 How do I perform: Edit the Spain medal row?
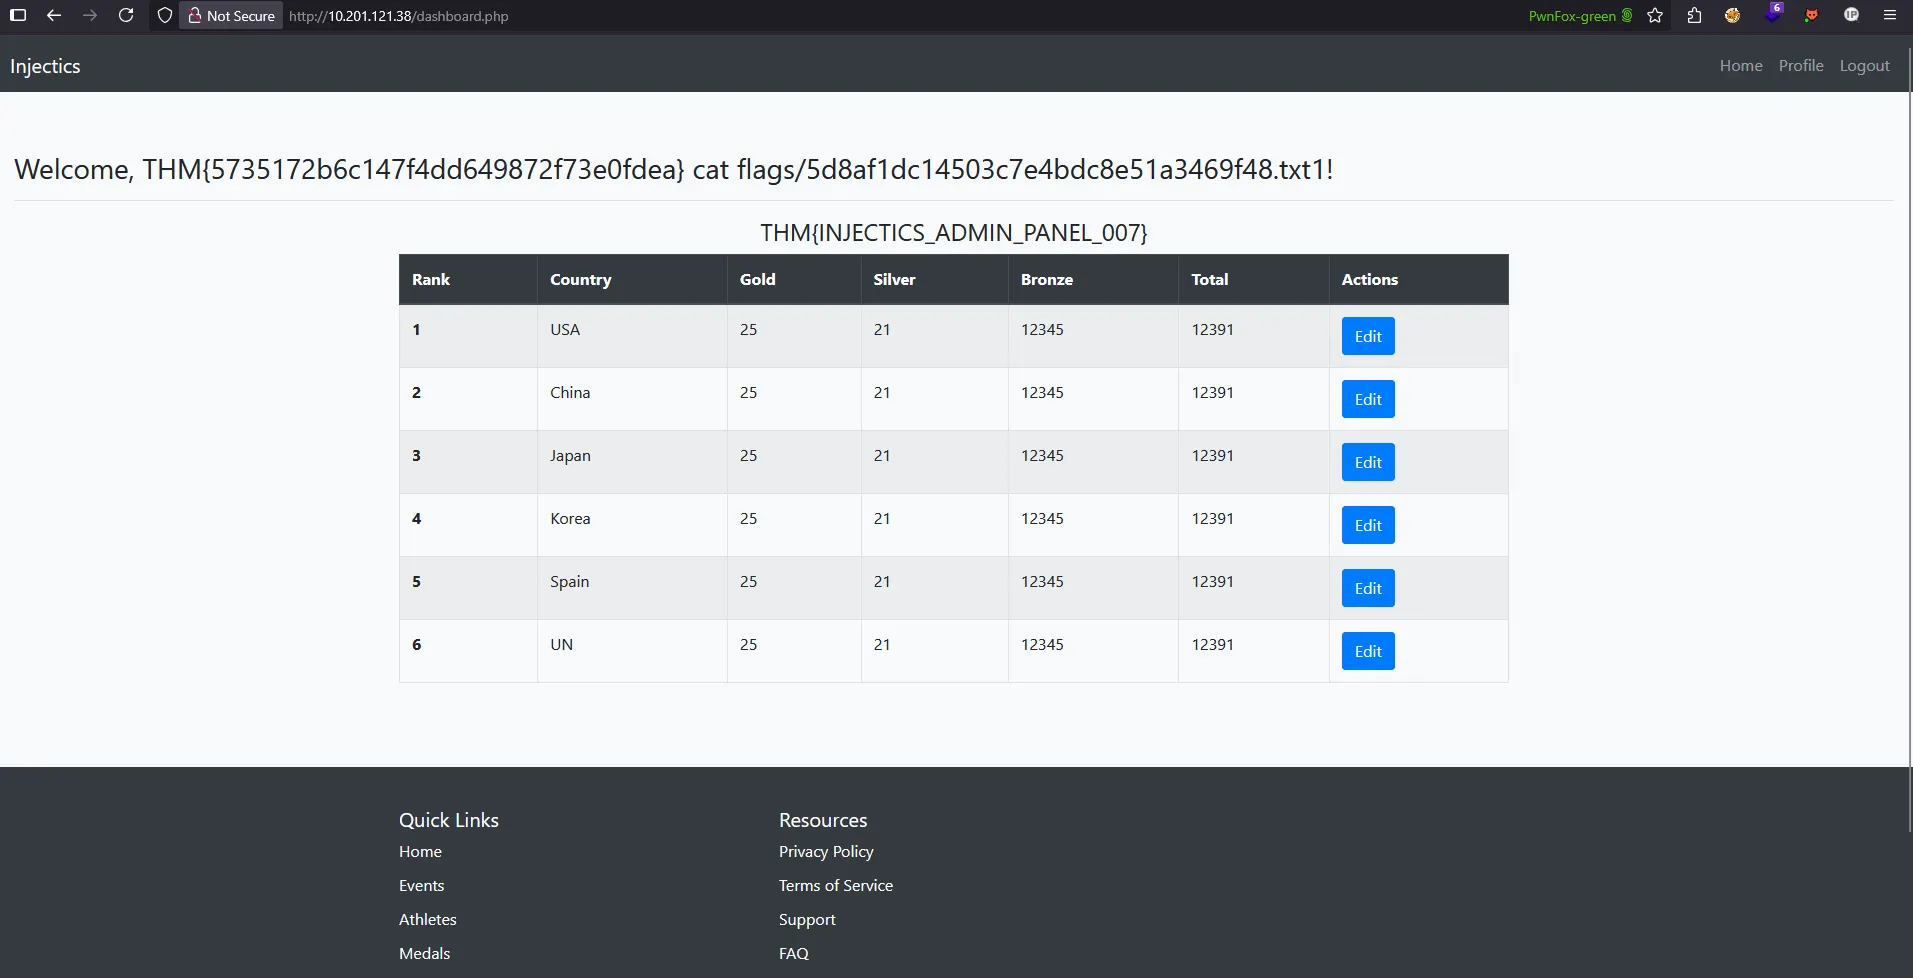coord(1368,588)
